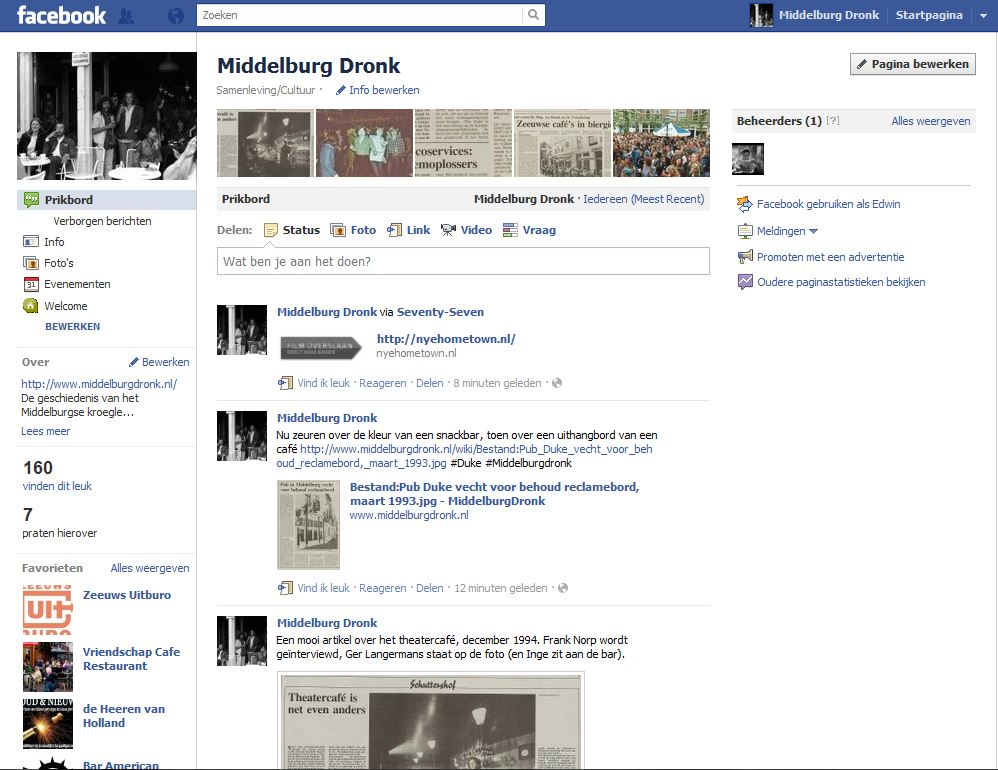
Task: Open the globe notifications icon in top bar
Action: point(176,16)
